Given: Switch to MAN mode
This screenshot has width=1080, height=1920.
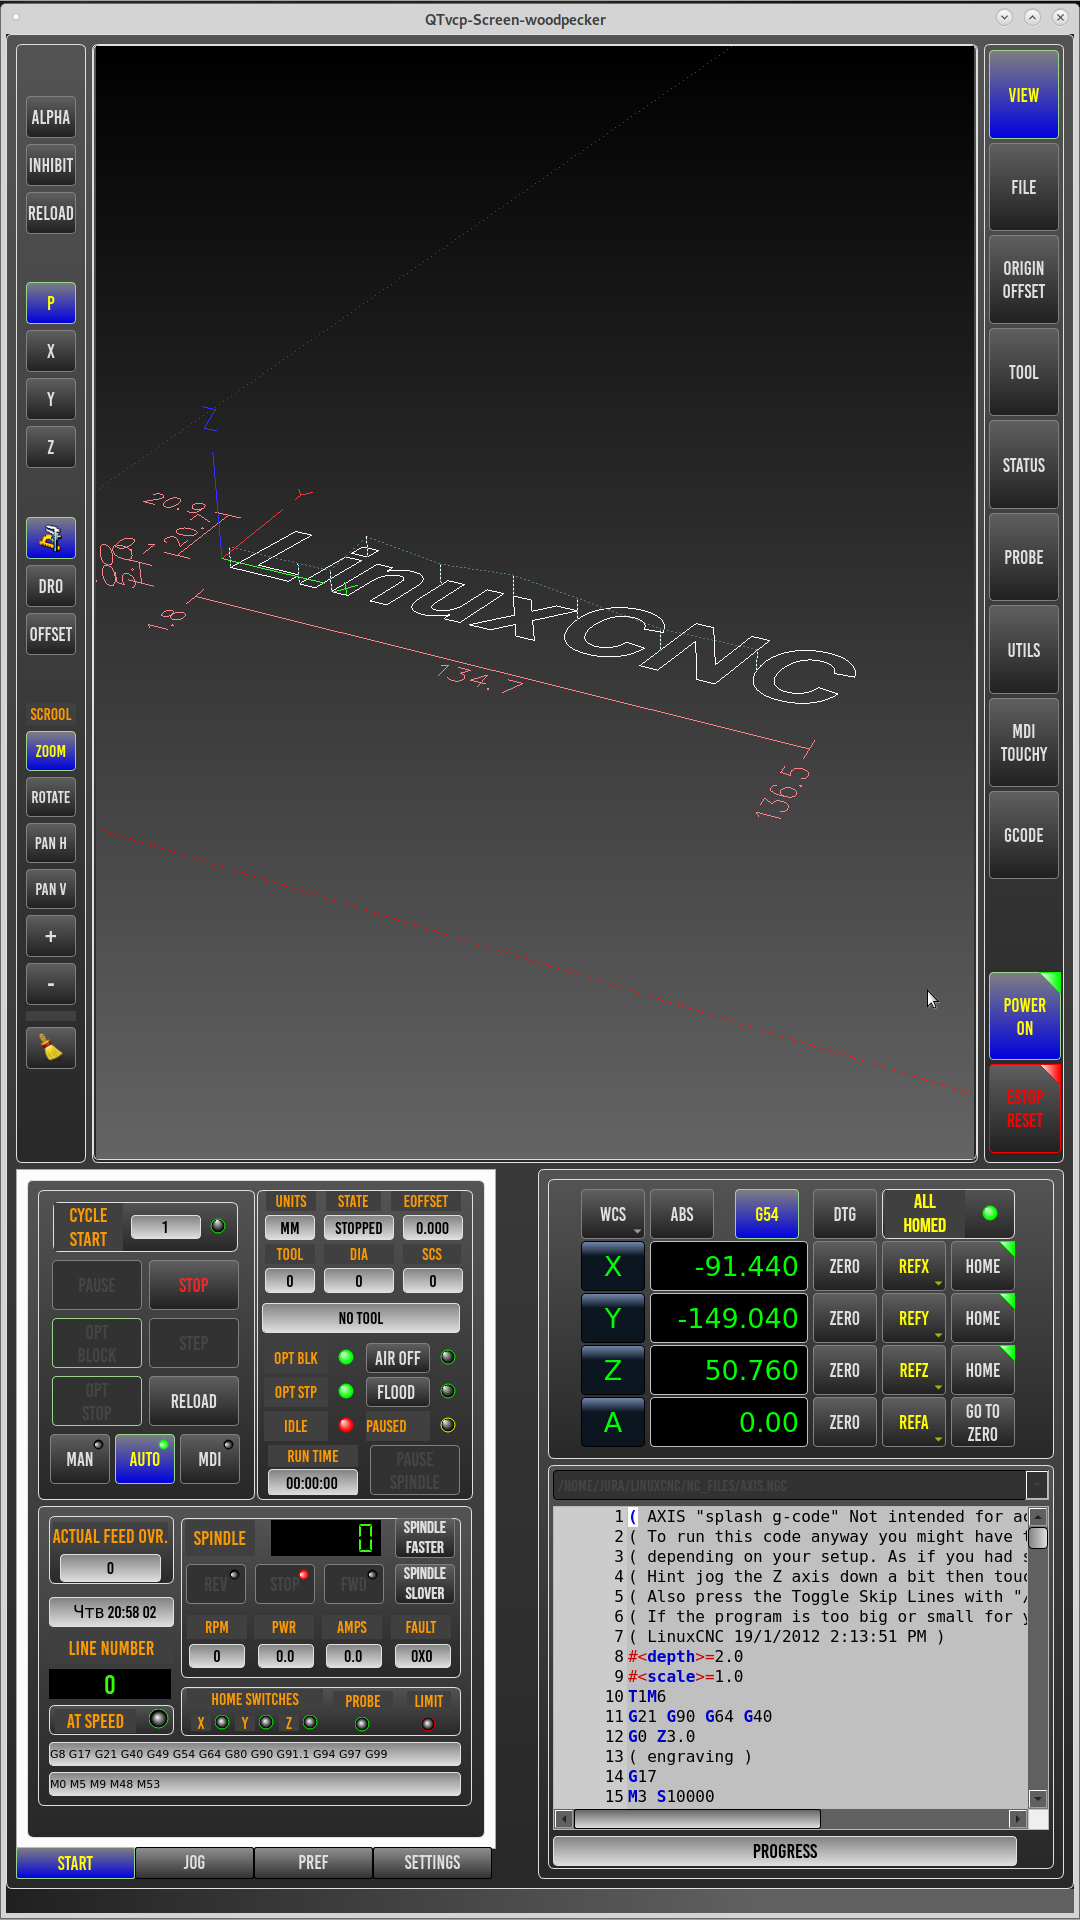Looking at the screenshot, I should [x=80, y=1459].
